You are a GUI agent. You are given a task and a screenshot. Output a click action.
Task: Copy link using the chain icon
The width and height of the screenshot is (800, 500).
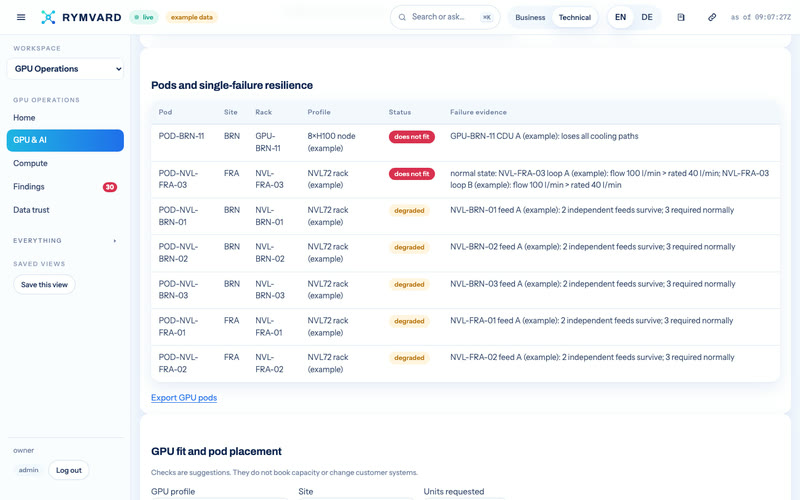point(712,17)
